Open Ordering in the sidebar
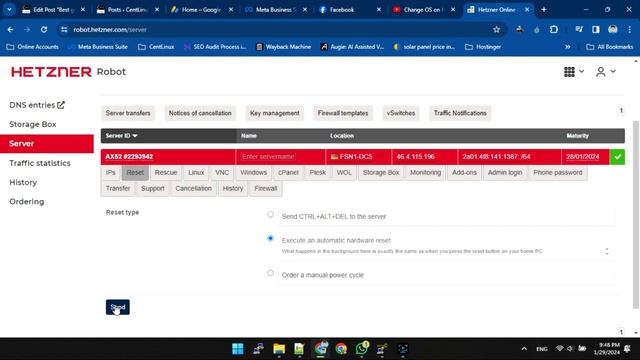640x360 pixels. 27,202
